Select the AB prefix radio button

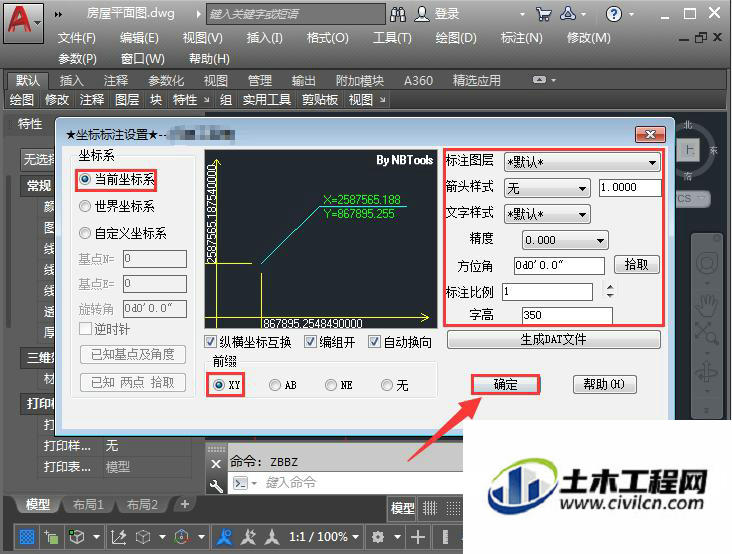275,385
